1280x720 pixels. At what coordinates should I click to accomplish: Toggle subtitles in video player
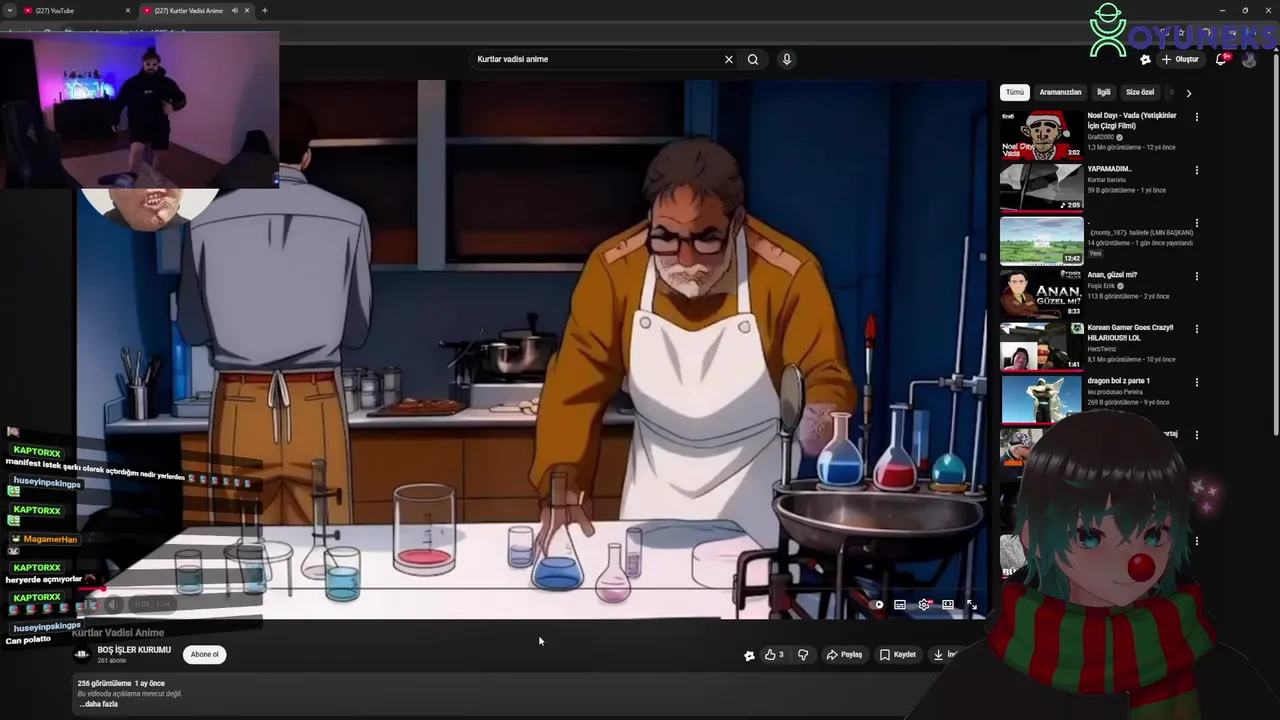pyautogui.click(x=900, y=604)
